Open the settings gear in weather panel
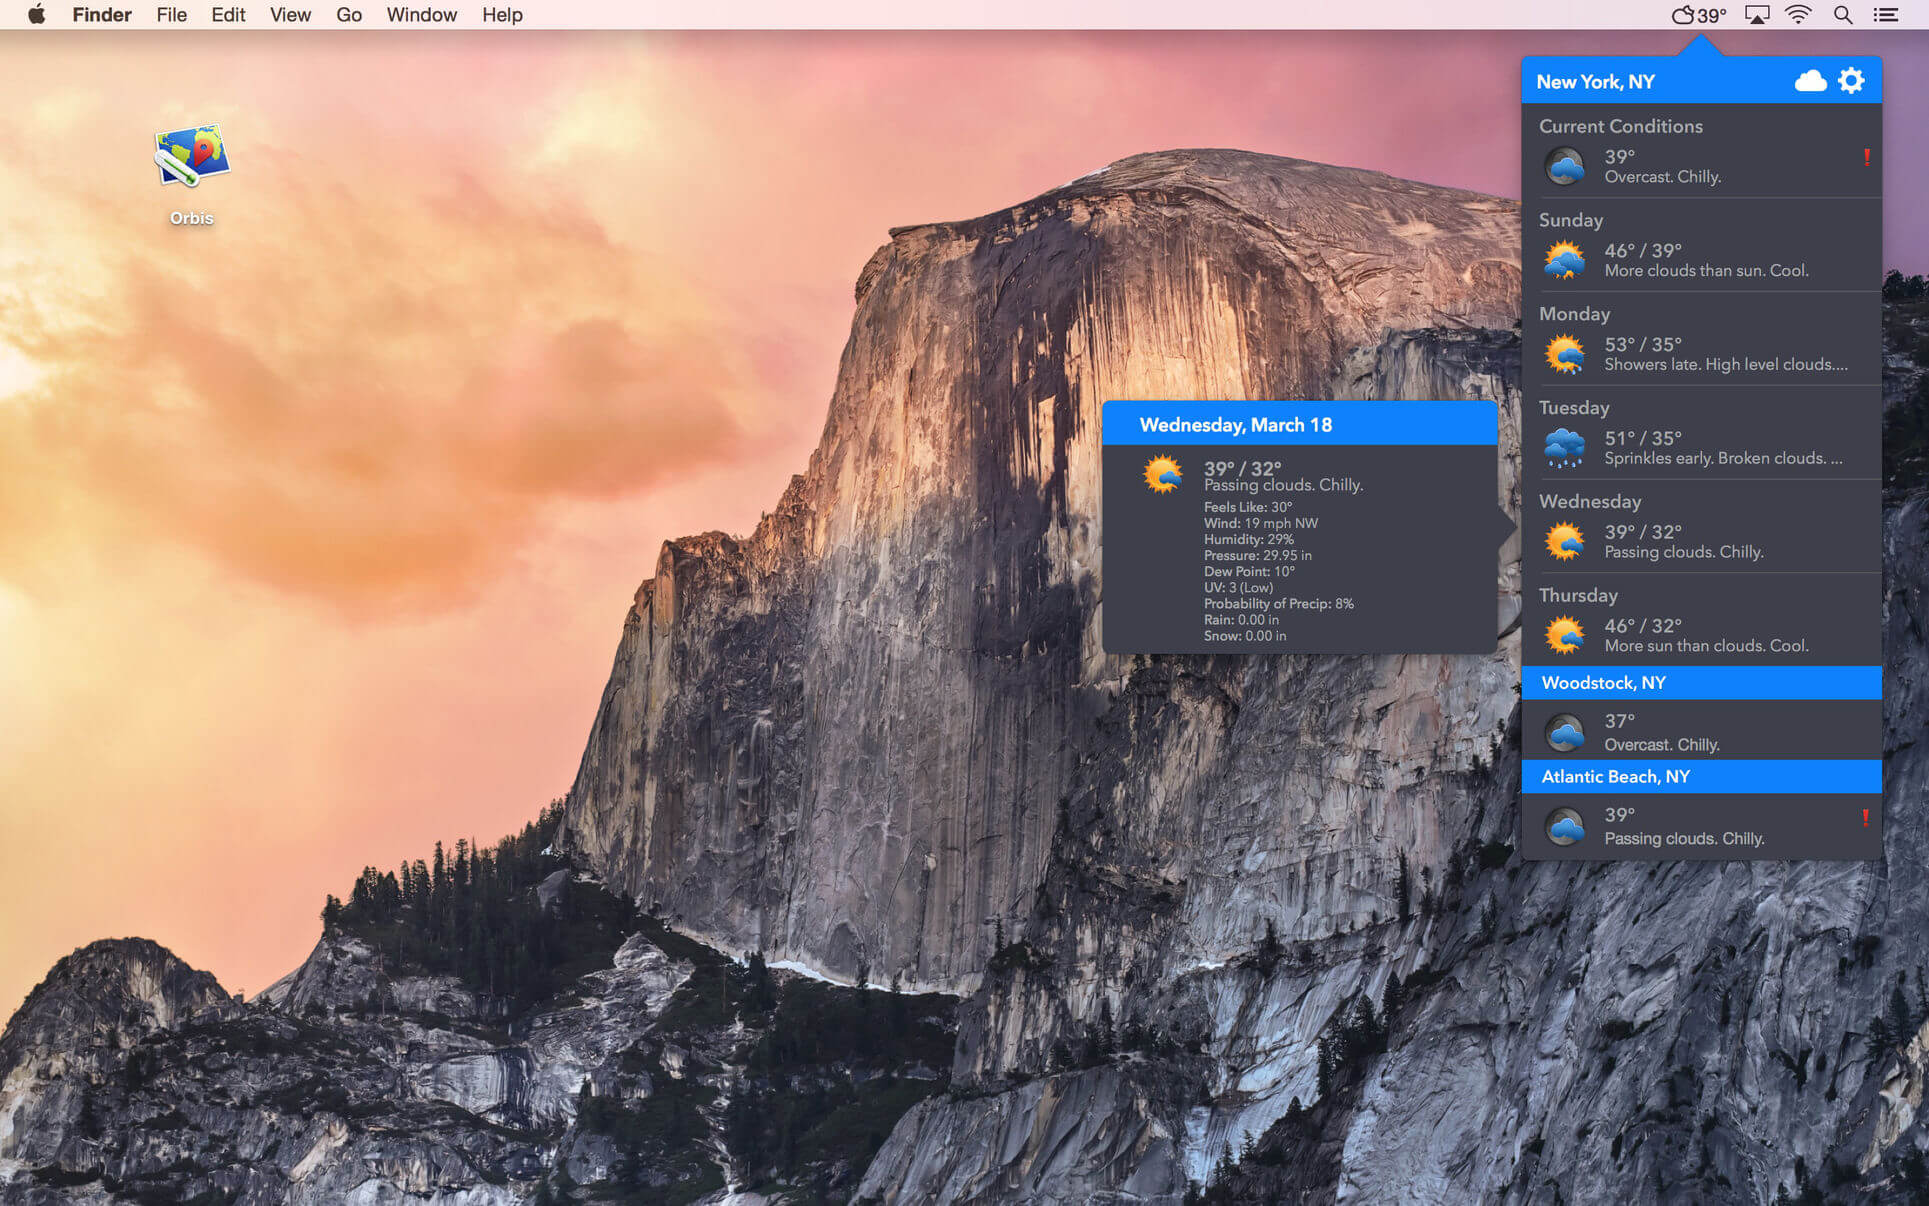Image resolution: width=1929 pixels, height=1206 pixels. tap(1851, 81)
